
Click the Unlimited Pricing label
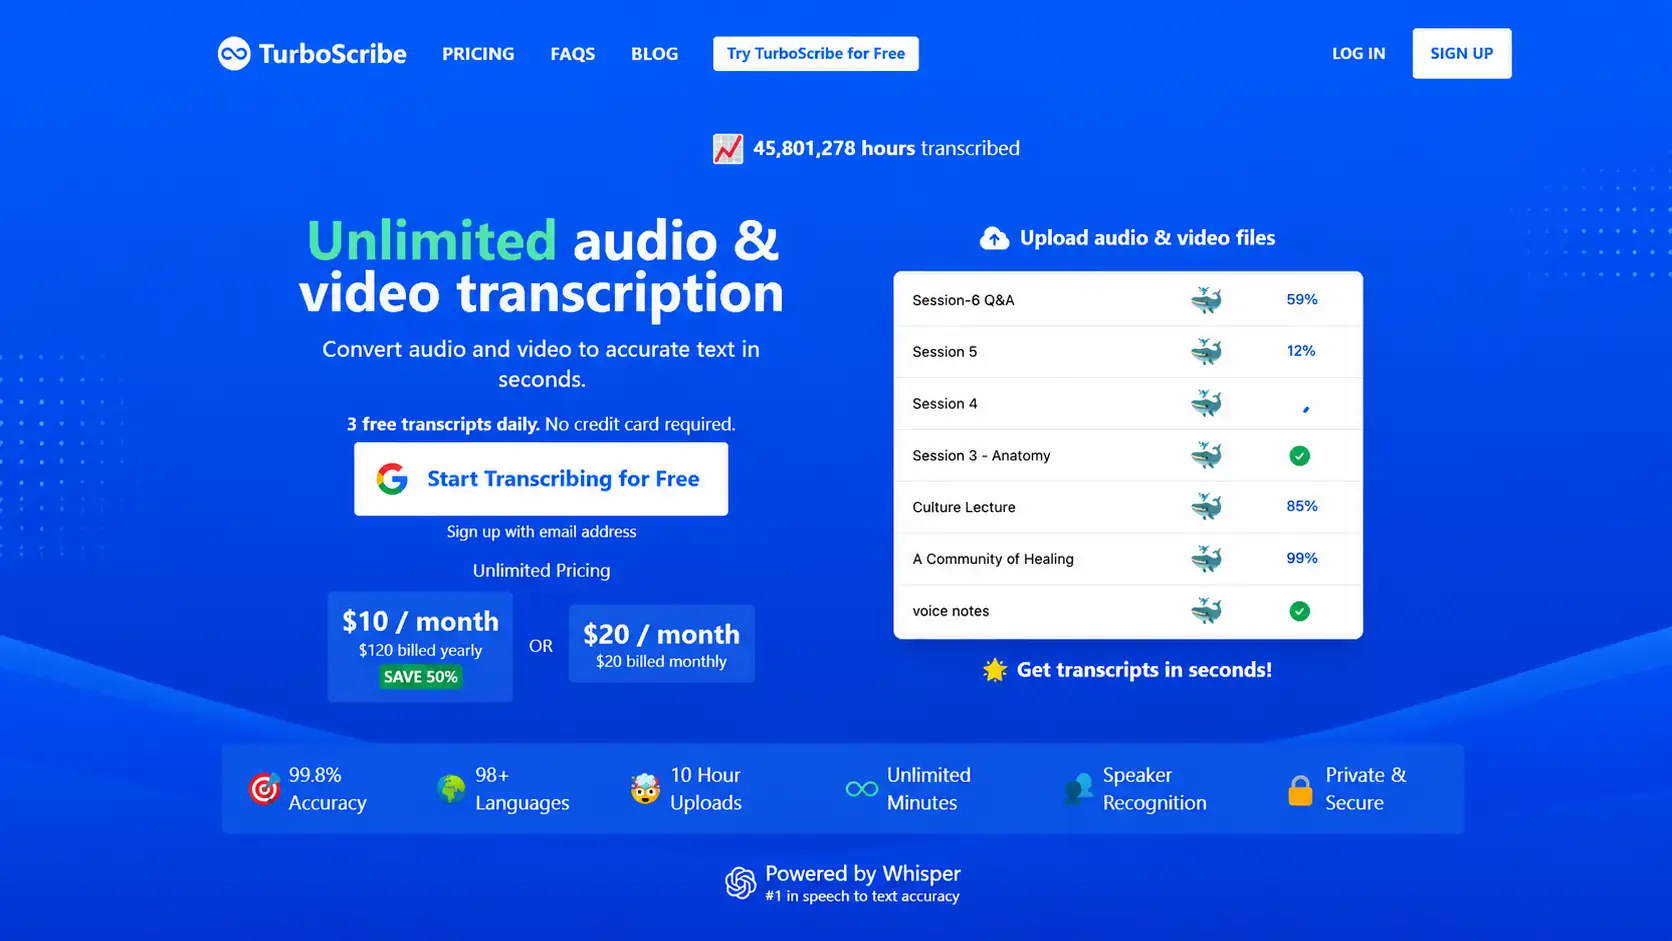541,570
